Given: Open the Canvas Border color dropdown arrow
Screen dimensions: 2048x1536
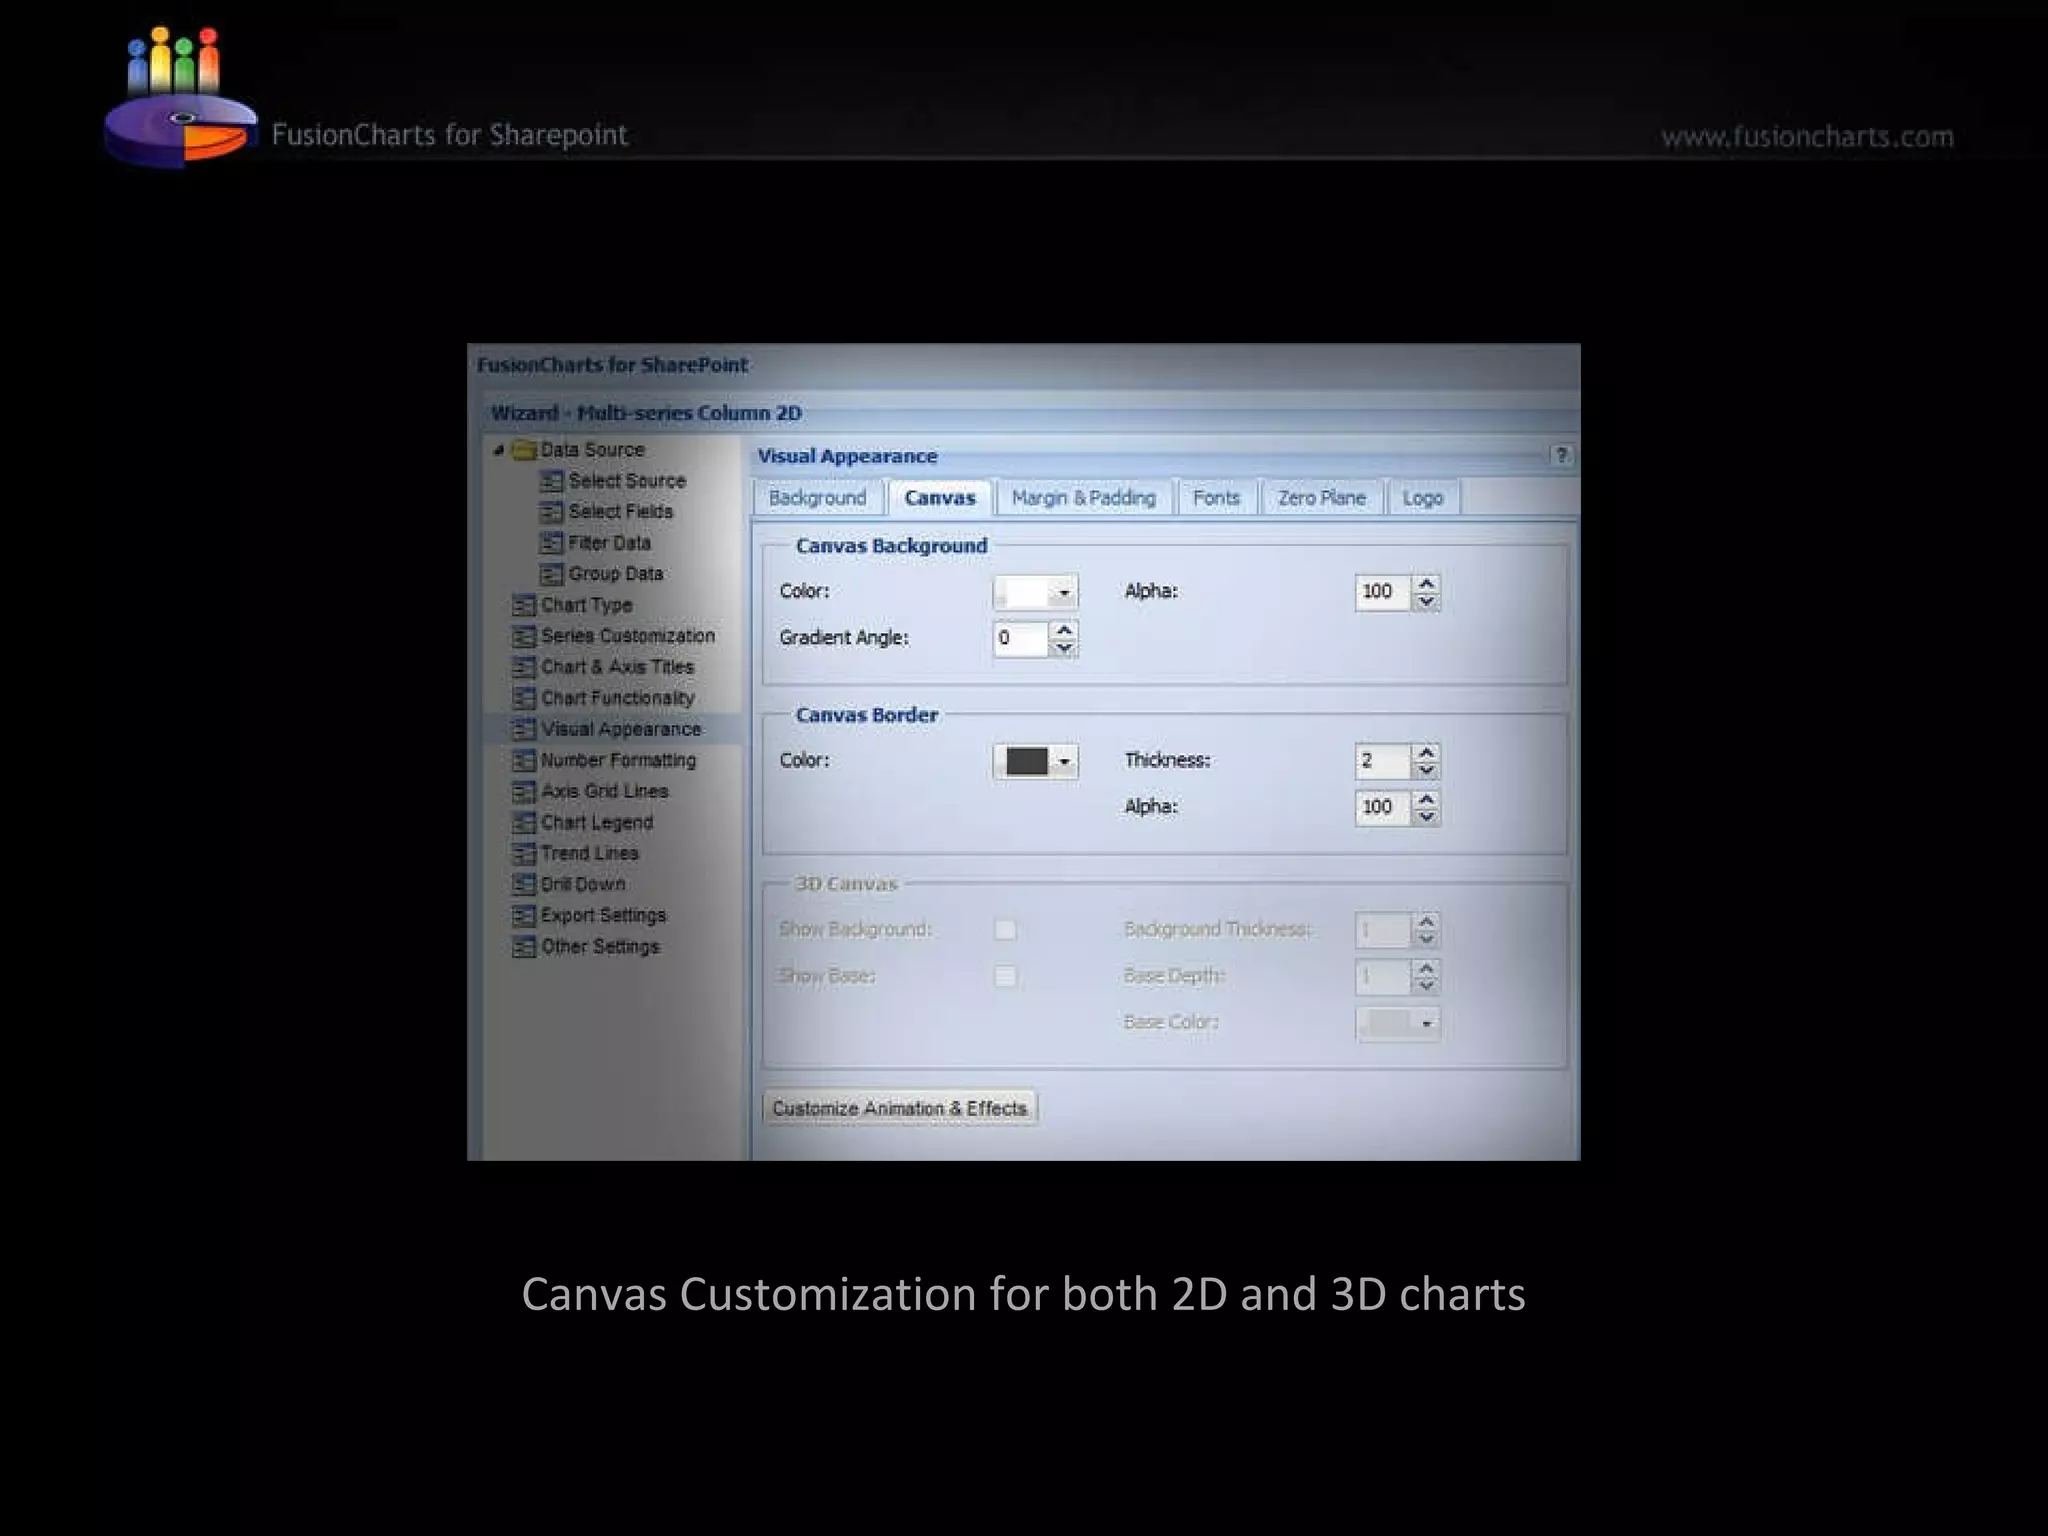Looking at the screenshot, I should pos(1064,762).
